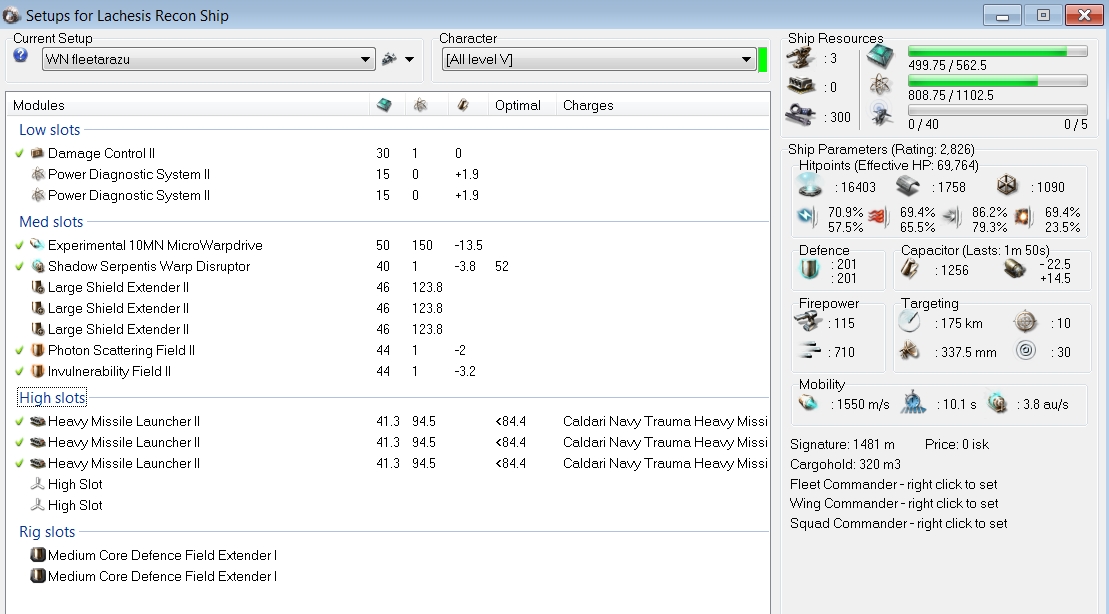Image resolution: width=1109 pixels, height=614 pixels.
Task: Click the blue help question mark icon
Action: 21,56
